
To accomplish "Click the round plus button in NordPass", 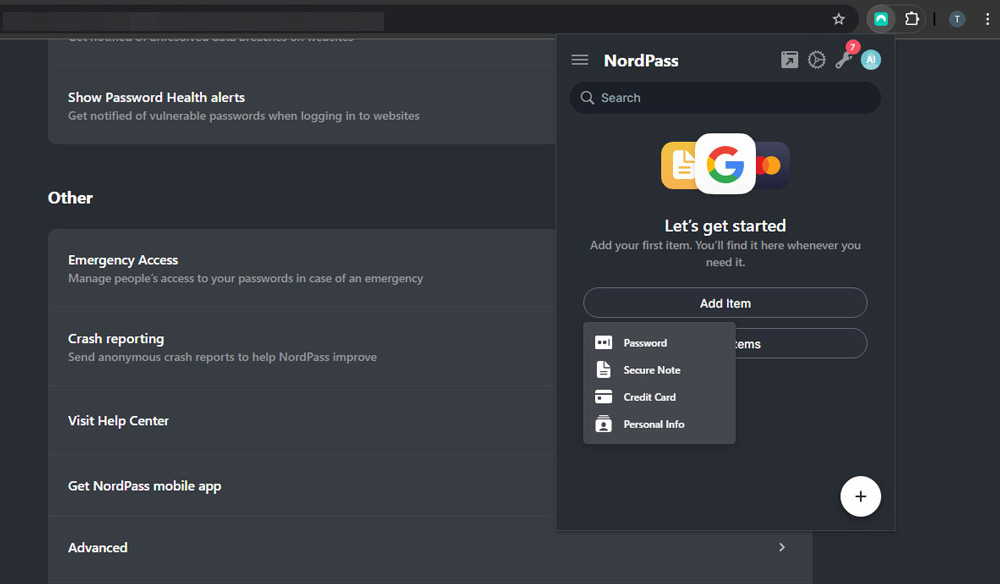I will click(860, 496).
